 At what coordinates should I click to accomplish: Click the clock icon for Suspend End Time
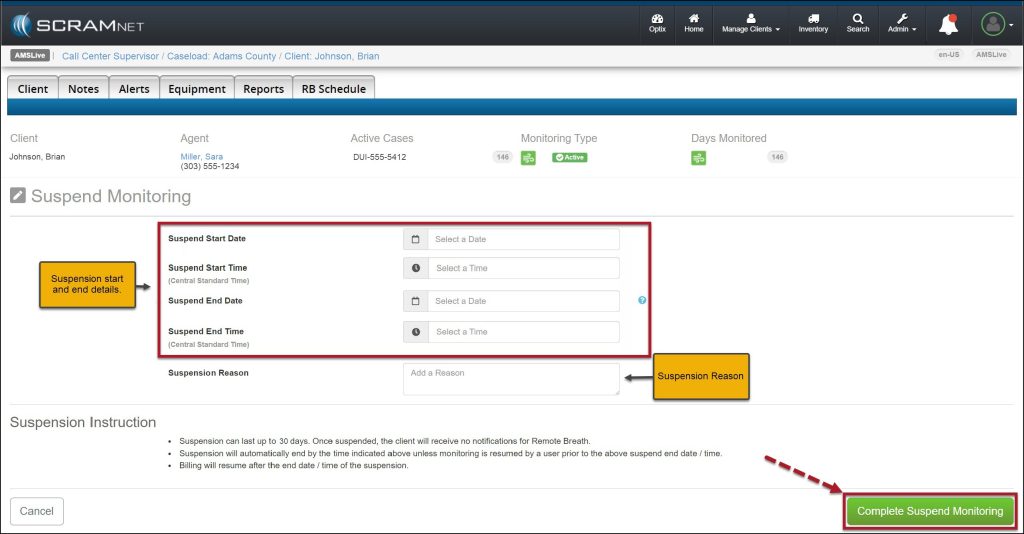click(416, 332)
